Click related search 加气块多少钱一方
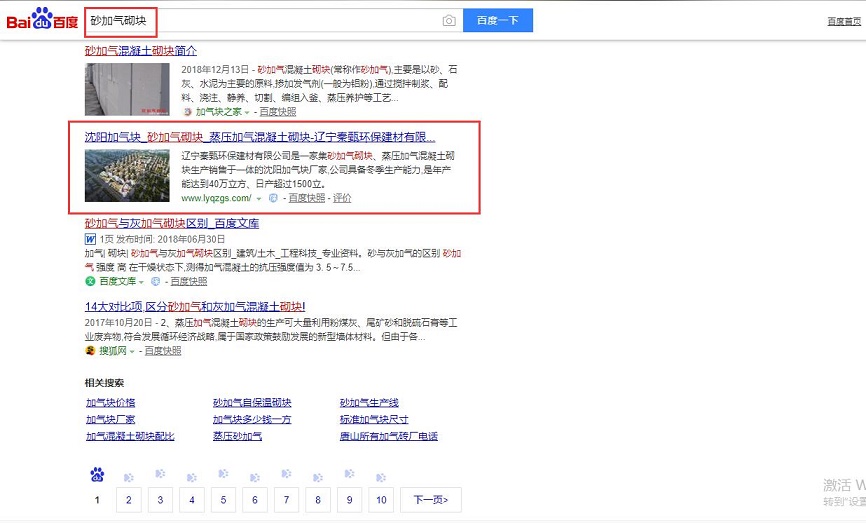Image resolution: width=866 pixels, height=523 pixels. (x=252, y=419)
